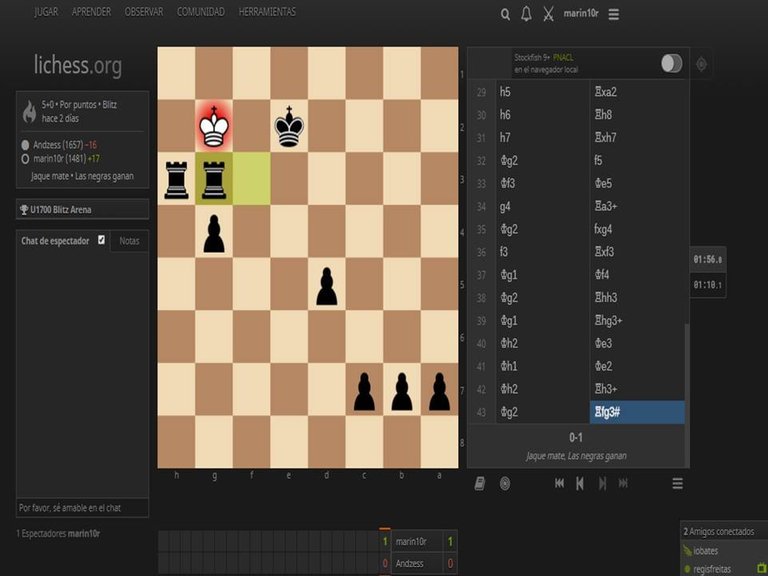Step back one move
Image resolution: width=768 pixels, height=576 pixels.
(580, 483)
